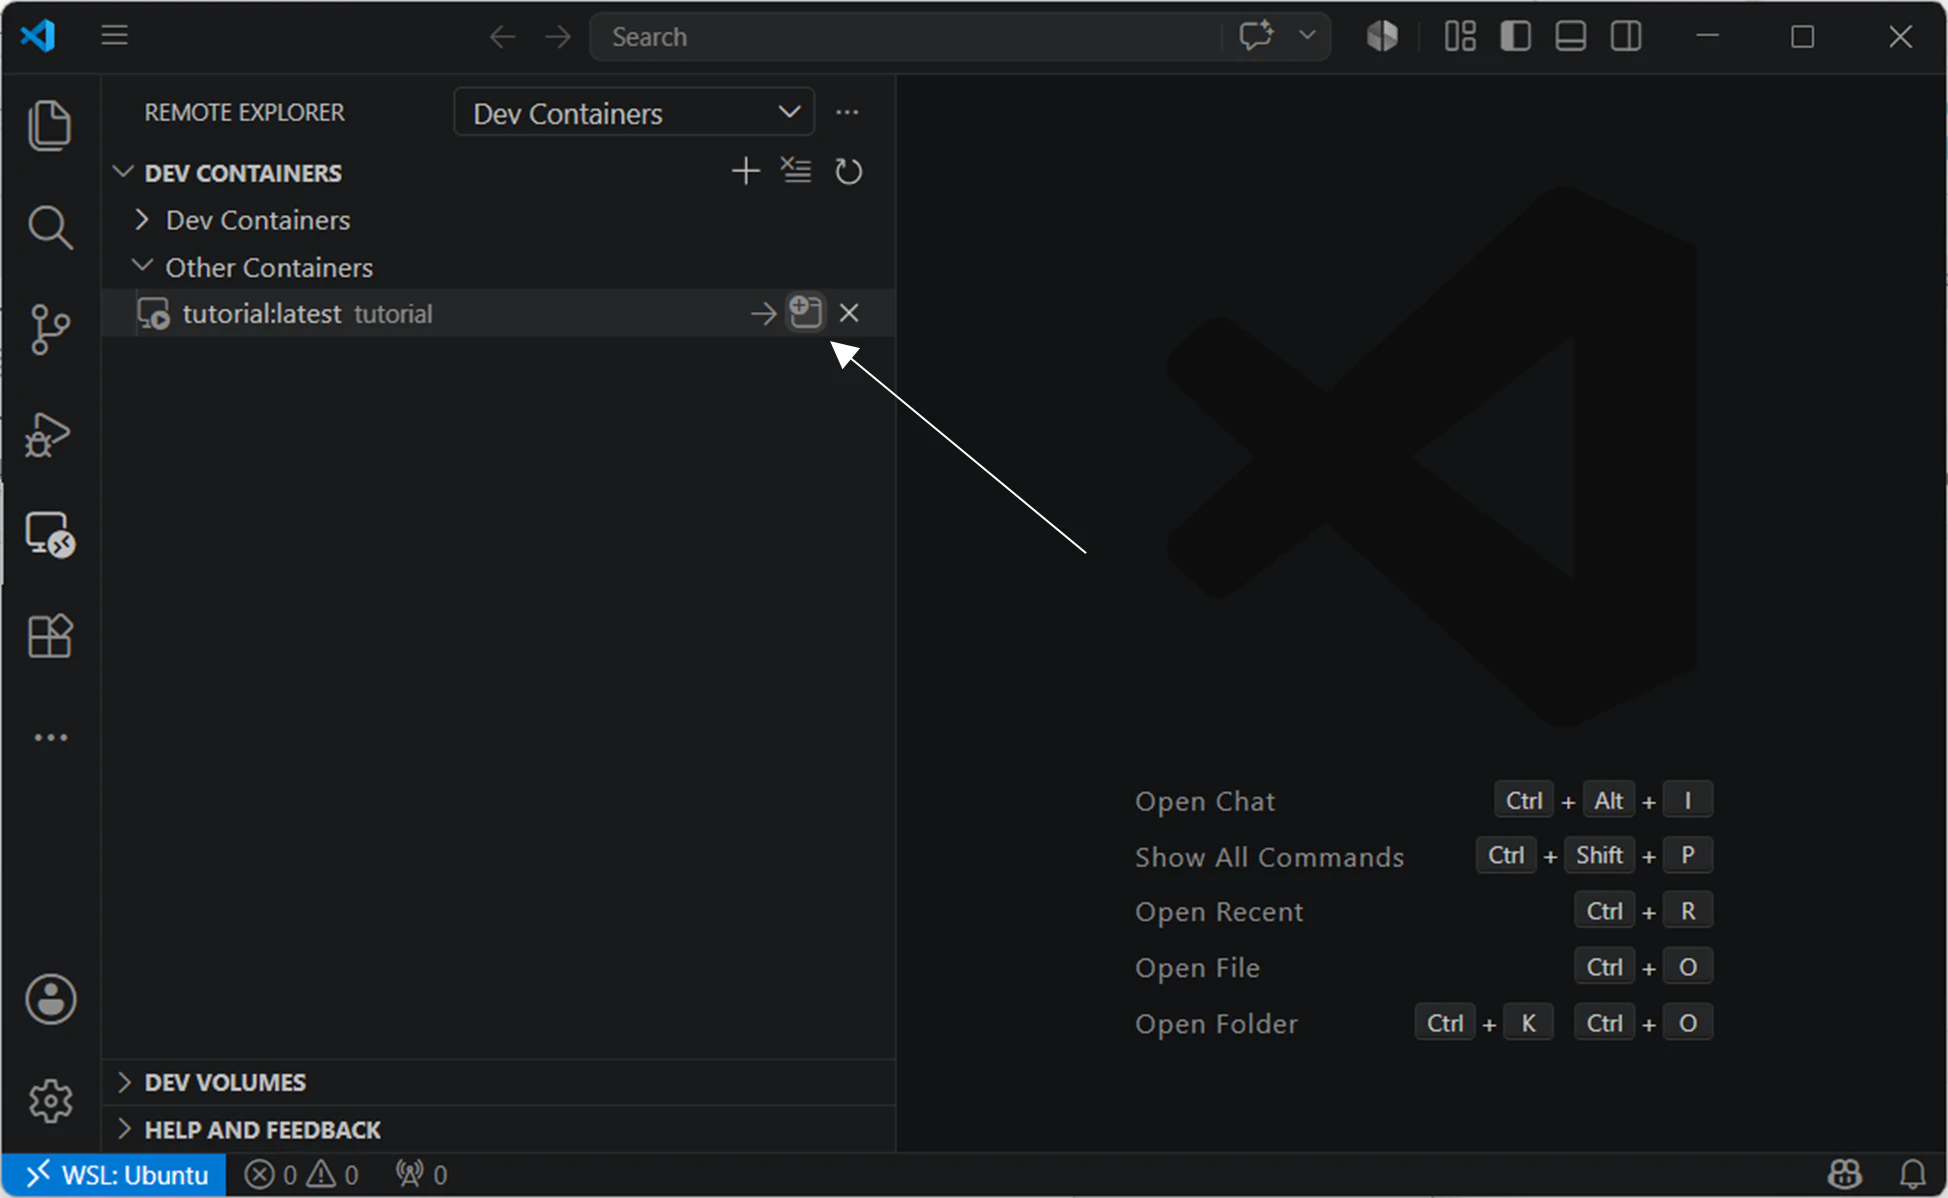This screenshot has width=1948, height=1198.
Task: Refresh the dev containers list
Action: click(x=848, y=171)
